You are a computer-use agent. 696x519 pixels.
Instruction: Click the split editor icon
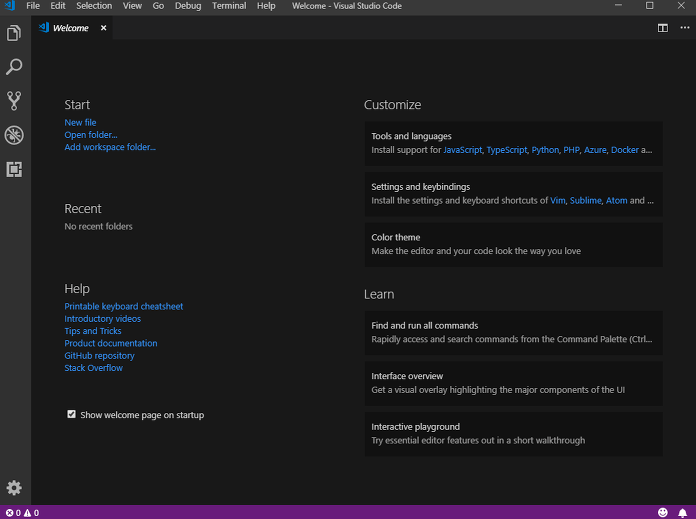click(x=662, y=28)
